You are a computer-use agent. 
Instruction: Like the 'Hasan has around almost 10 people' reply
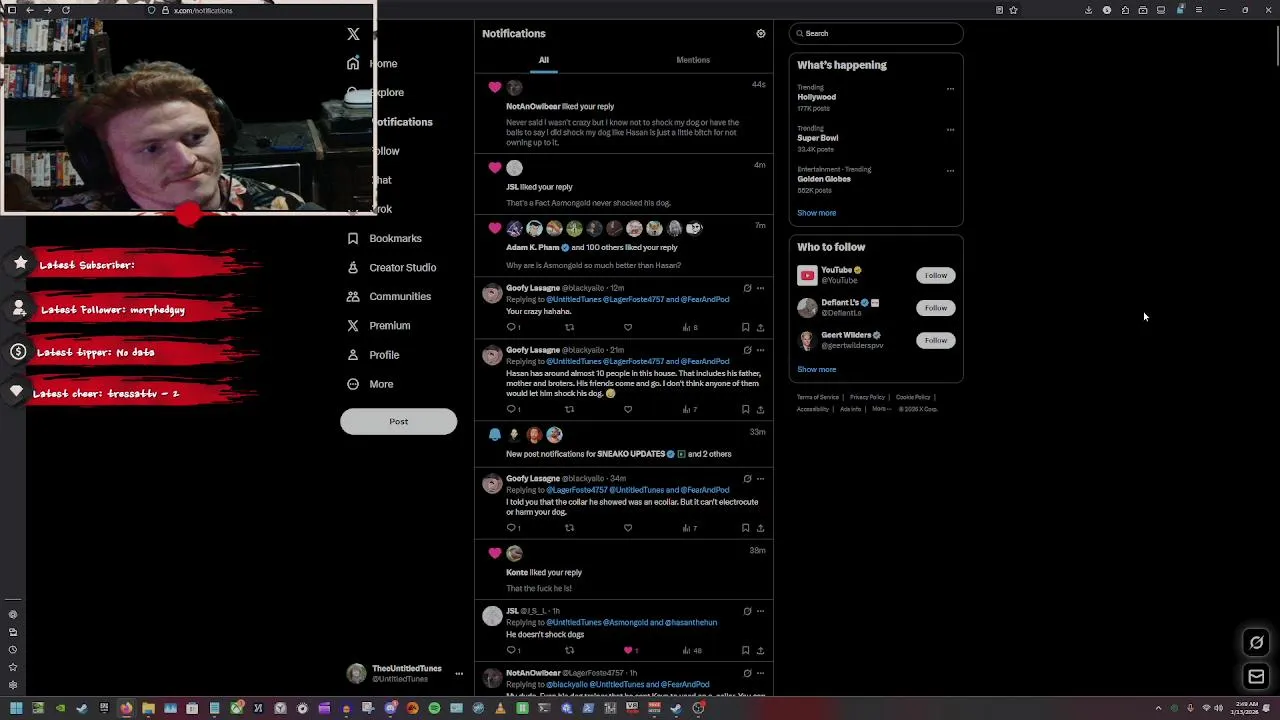click(628, 409)
